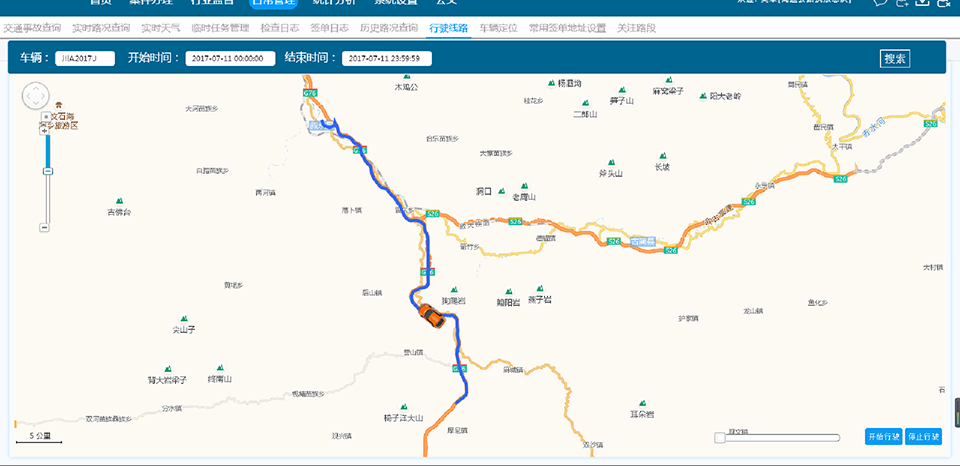
Task: Click the 朝阳岩 mountain marker icon
Action: pos(509,290)
